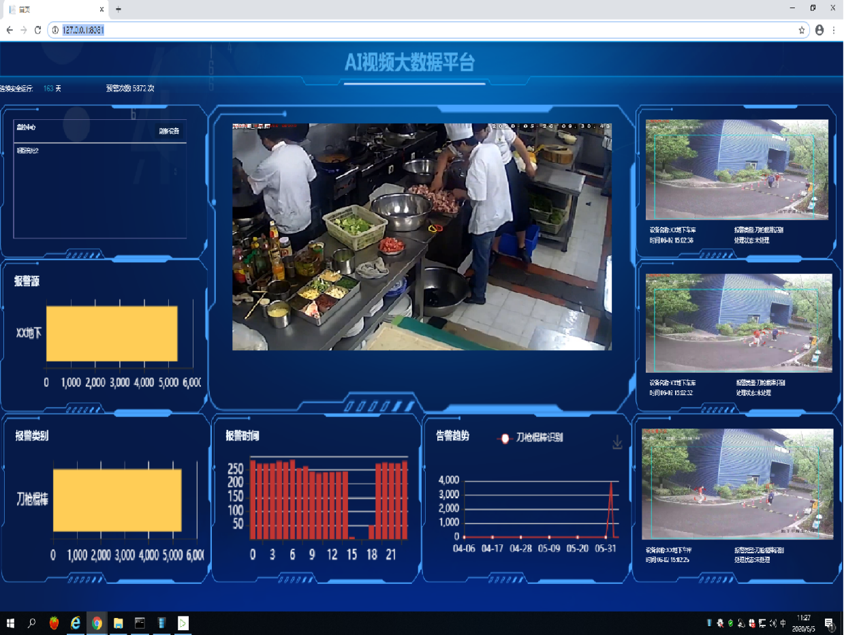Go back using the browser back arrow
Screen dimensions: 844x635
pyautogui.click(x=10, y=30)
